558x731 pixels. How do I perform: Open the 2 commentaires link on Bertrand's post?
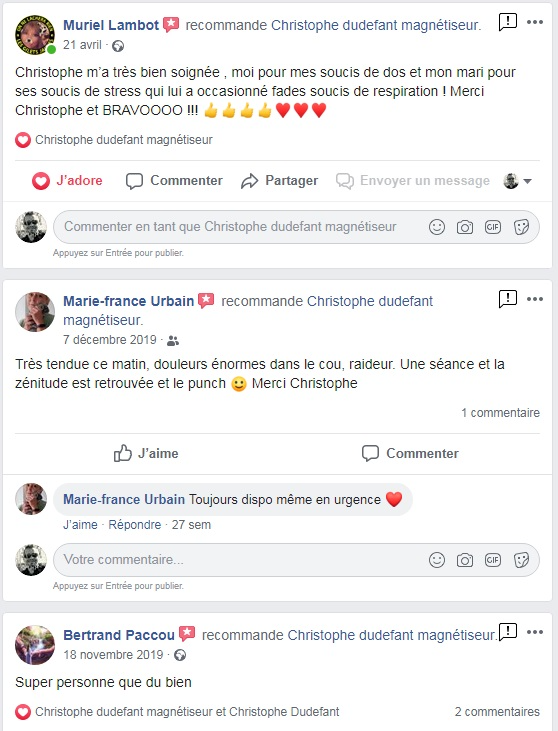click(497, 711)
